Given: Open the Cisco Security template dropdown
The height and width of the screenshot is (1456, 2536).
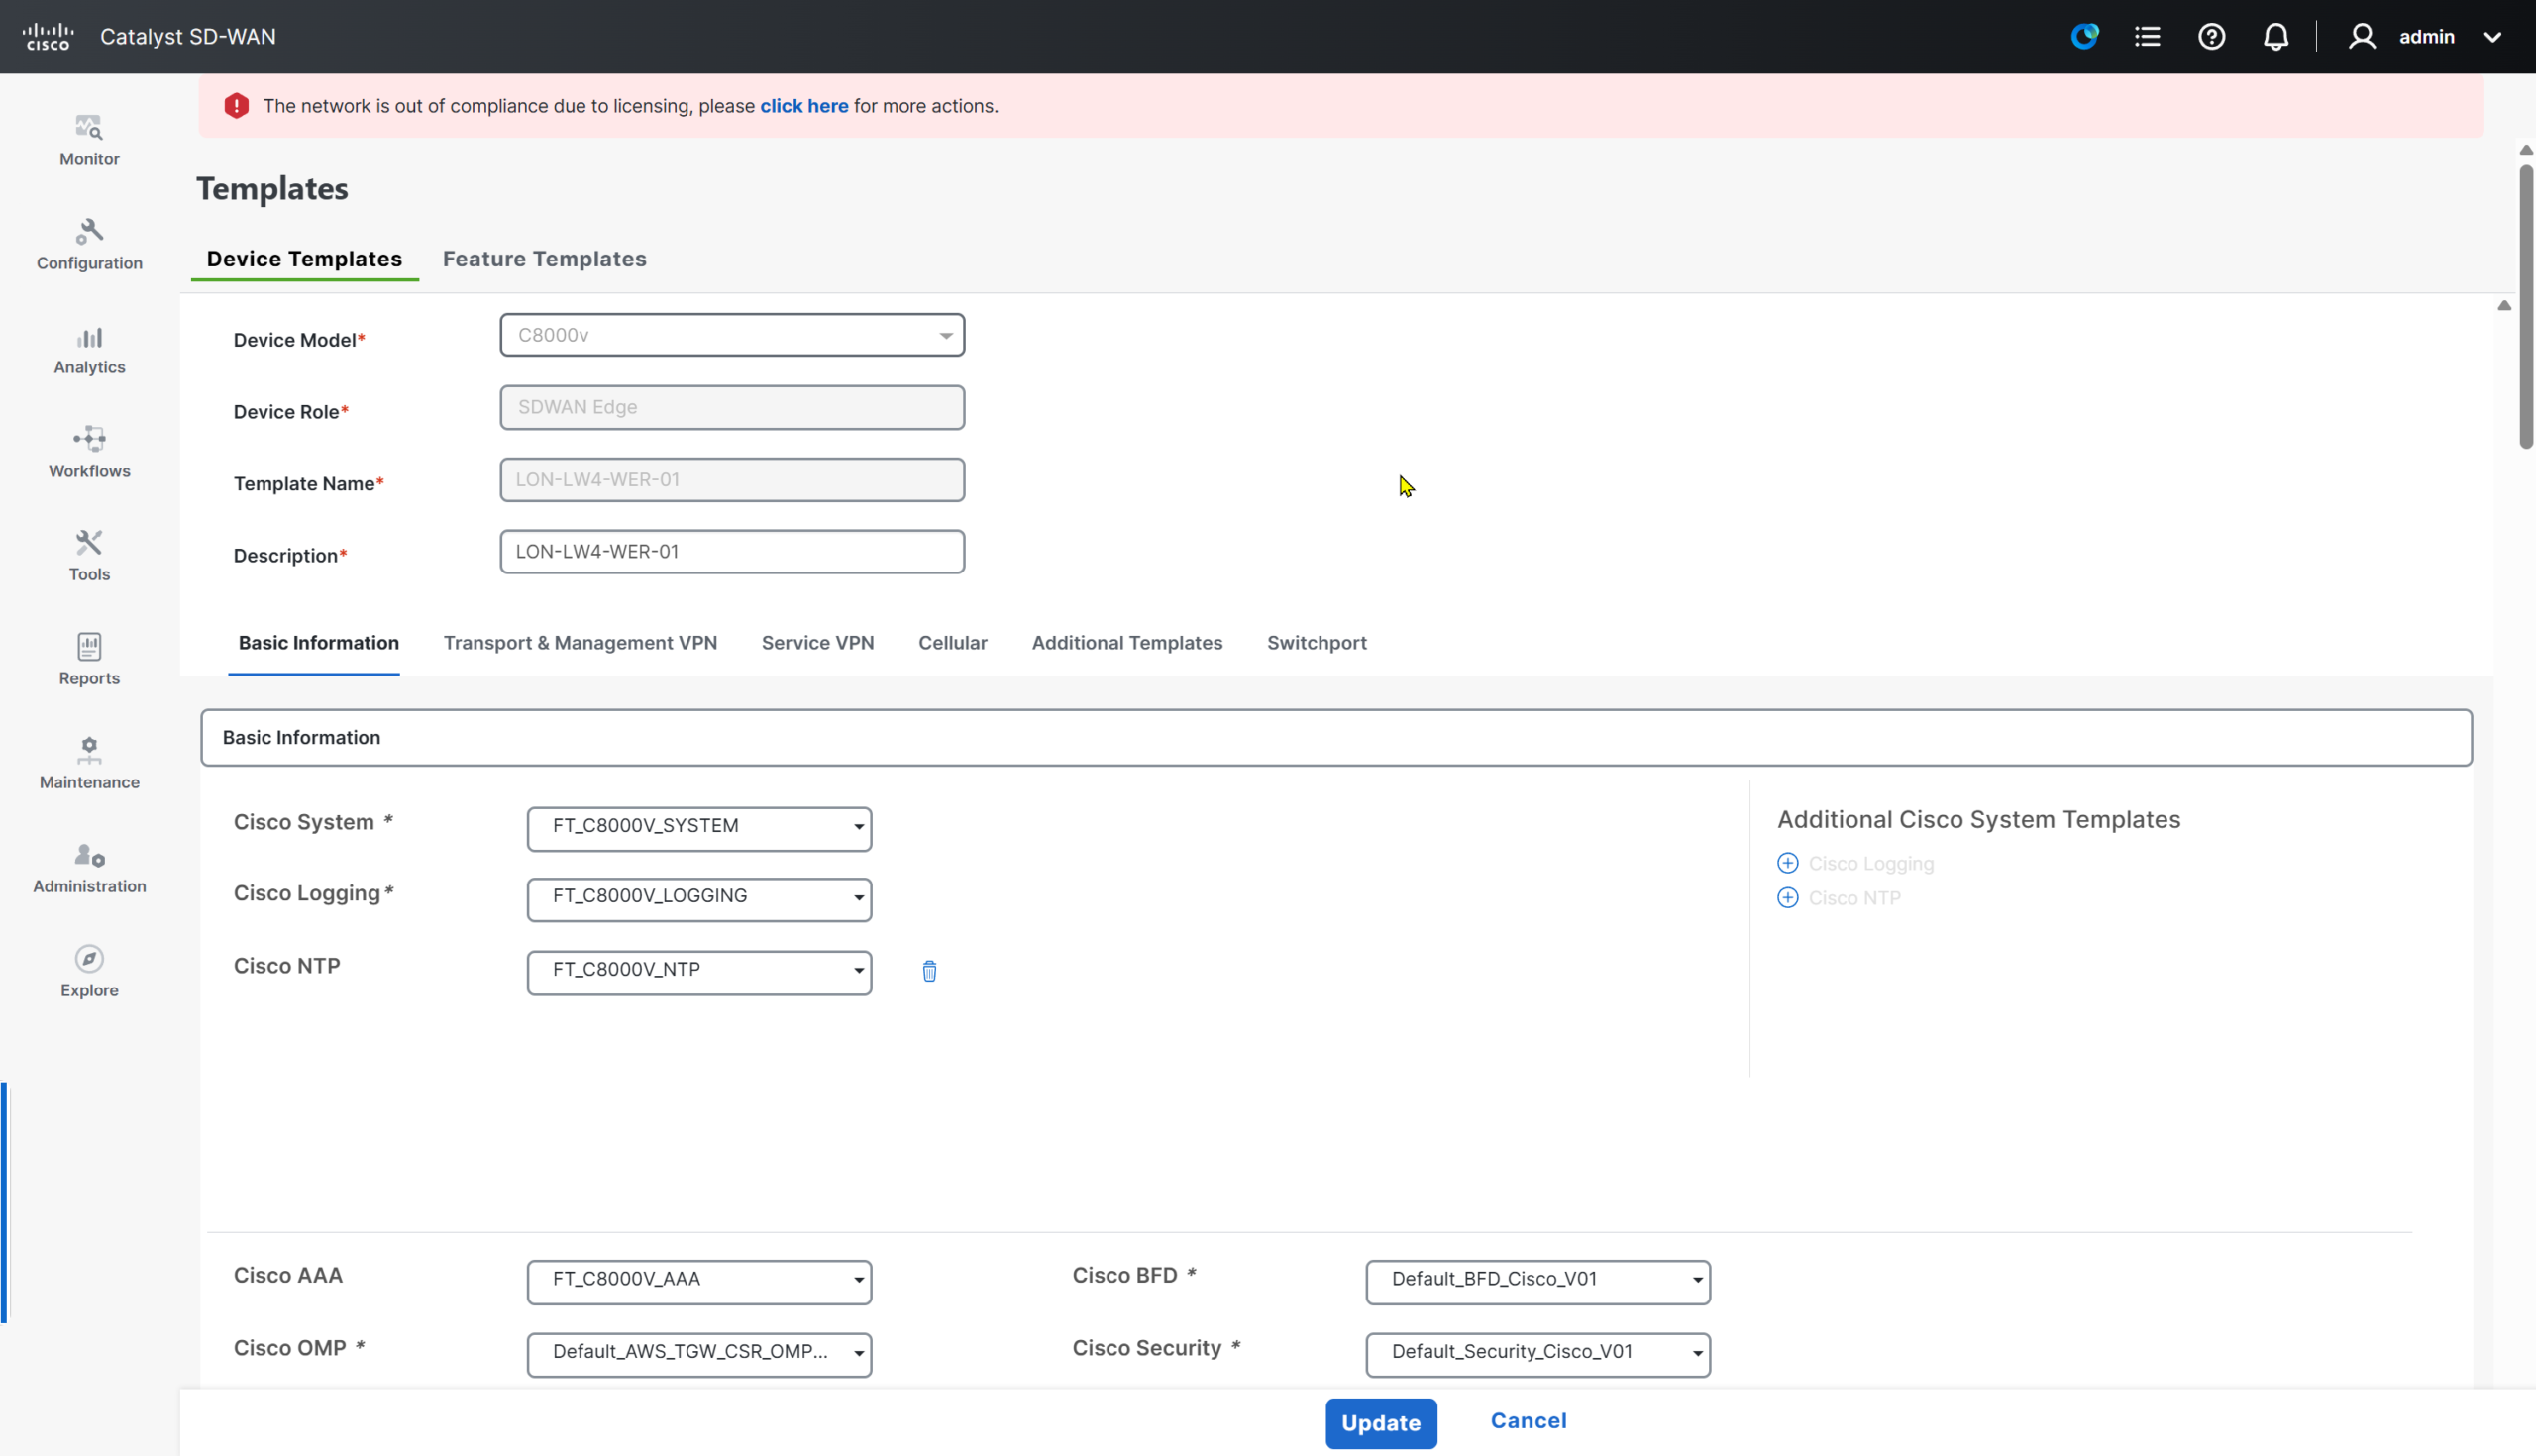Looking at the screenshot, I should tap(1538, 1354).
